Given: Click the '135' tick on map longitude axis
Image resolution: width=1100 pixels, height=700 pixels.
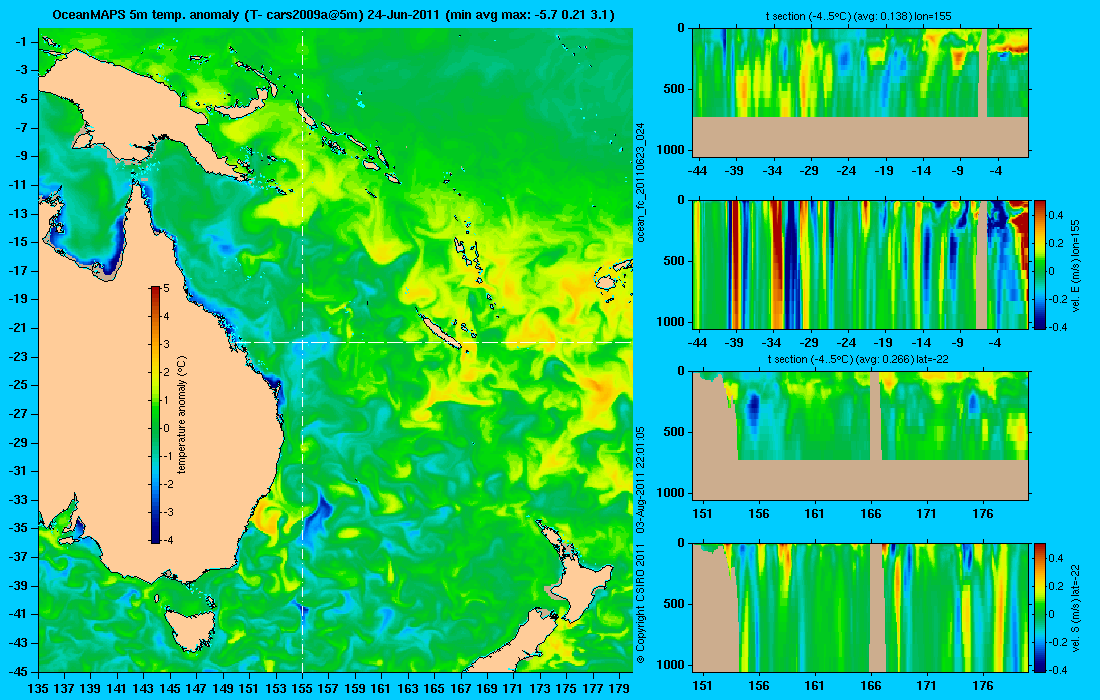Looking at the screenshot, I should pos(38,689).
